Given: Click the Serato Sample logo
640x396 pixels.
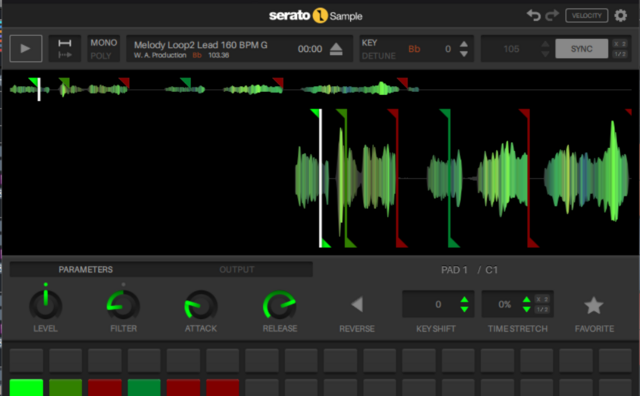Looking at the screenshot, I should 316,16.
